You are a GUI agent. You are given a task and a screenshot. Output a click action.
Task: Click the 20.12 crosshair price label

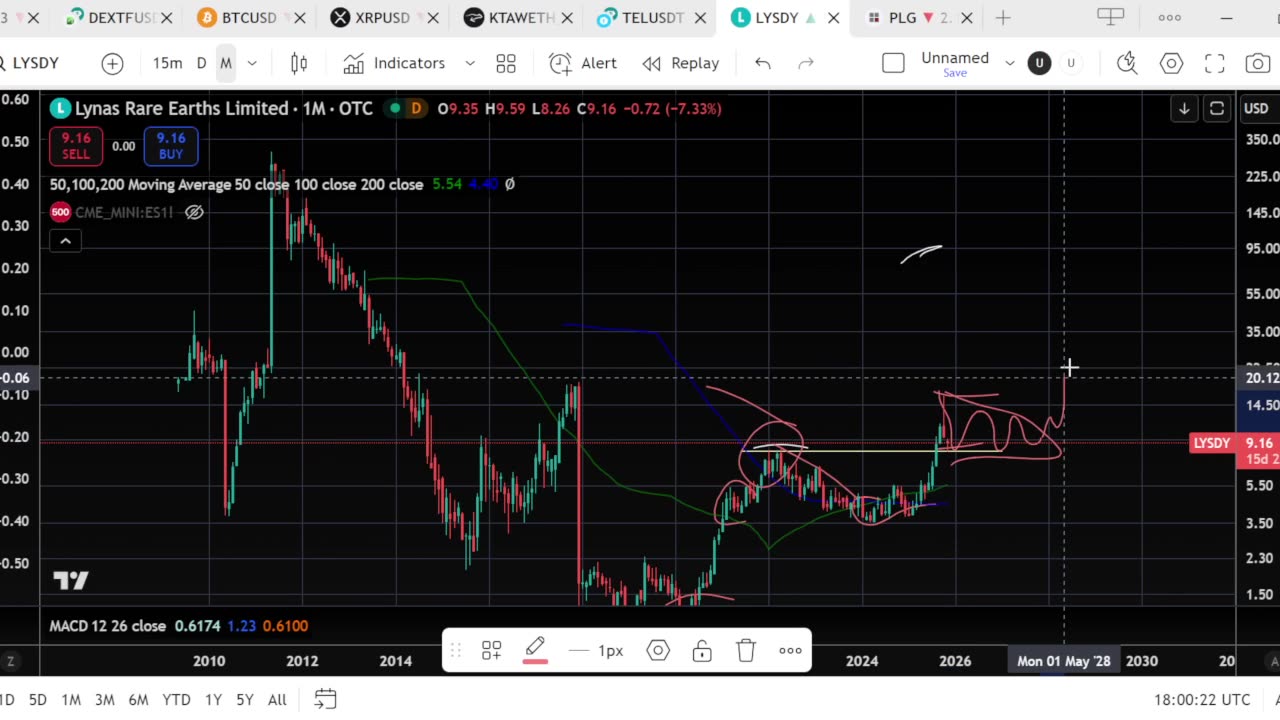[x=1260, y=377]
